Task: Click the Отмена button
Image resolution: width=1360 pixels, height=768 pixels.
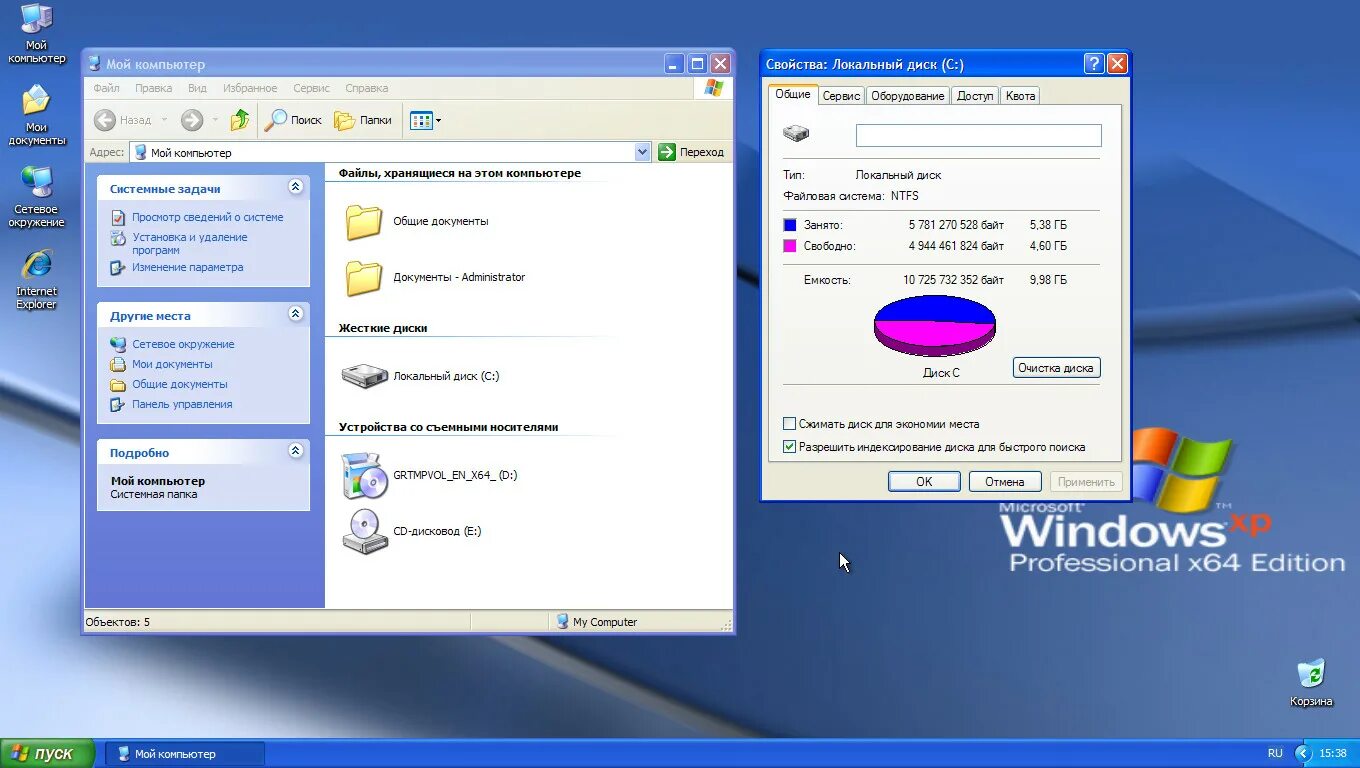Action: tap(1005, 482)
